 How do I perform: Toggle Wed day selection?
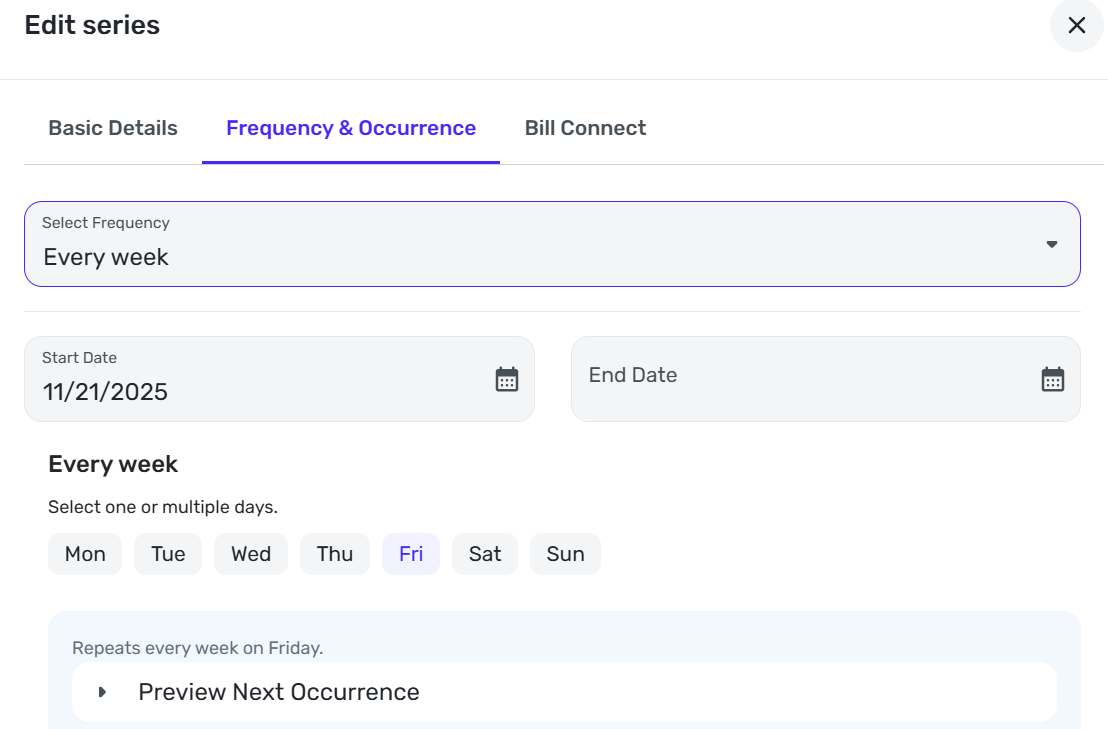tap(251, 554)
